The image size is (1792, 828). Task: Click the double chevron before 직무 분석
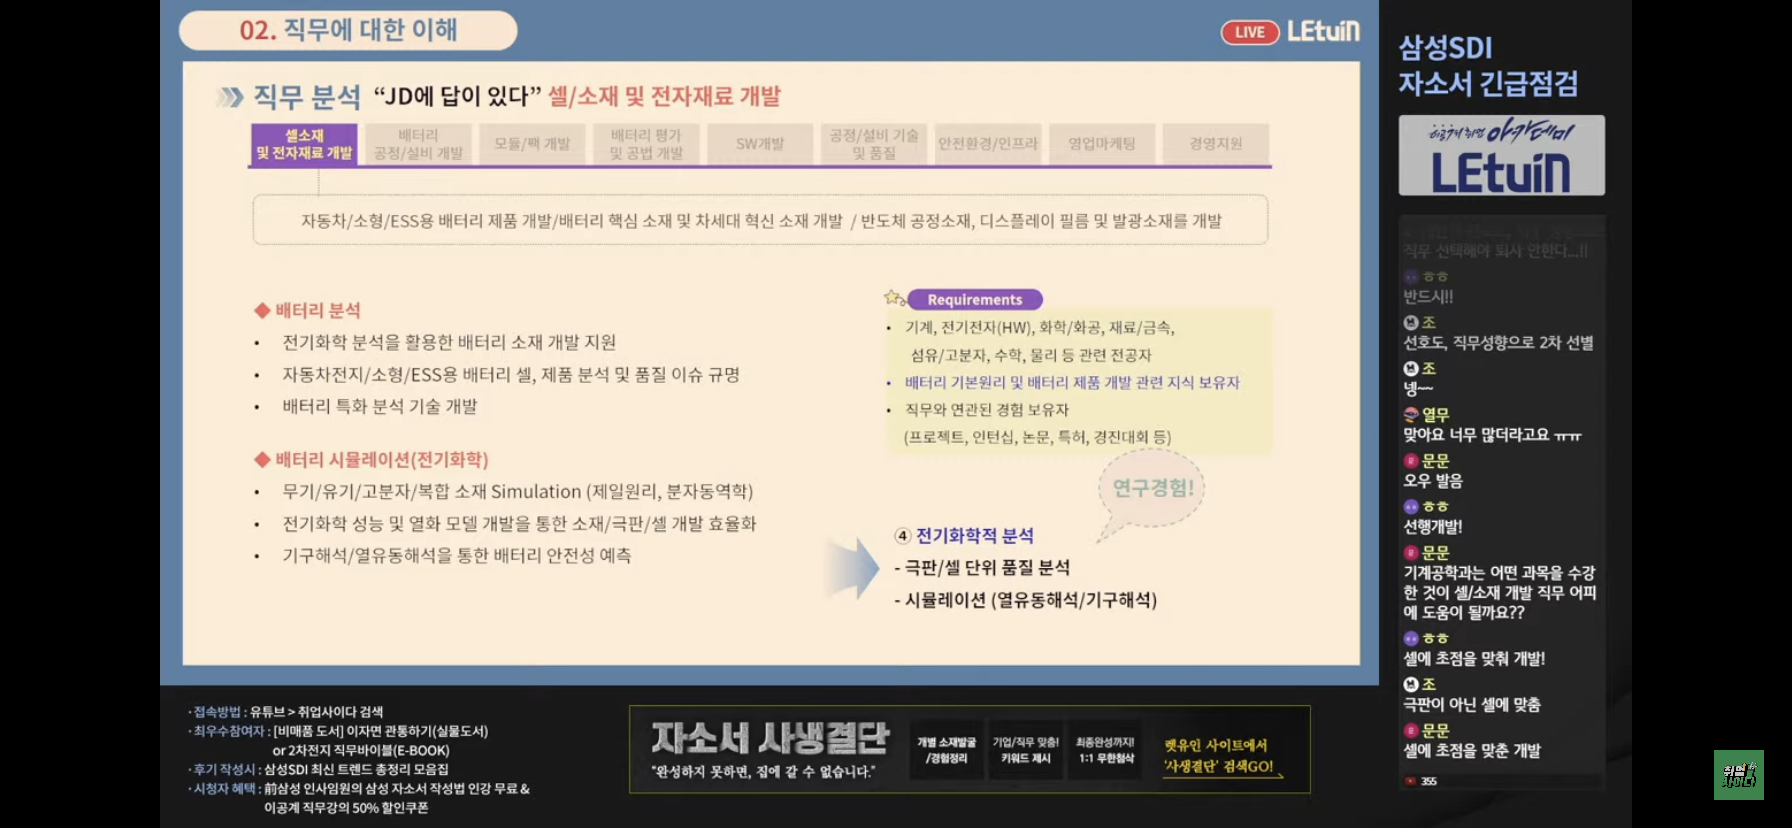(230, 97)
